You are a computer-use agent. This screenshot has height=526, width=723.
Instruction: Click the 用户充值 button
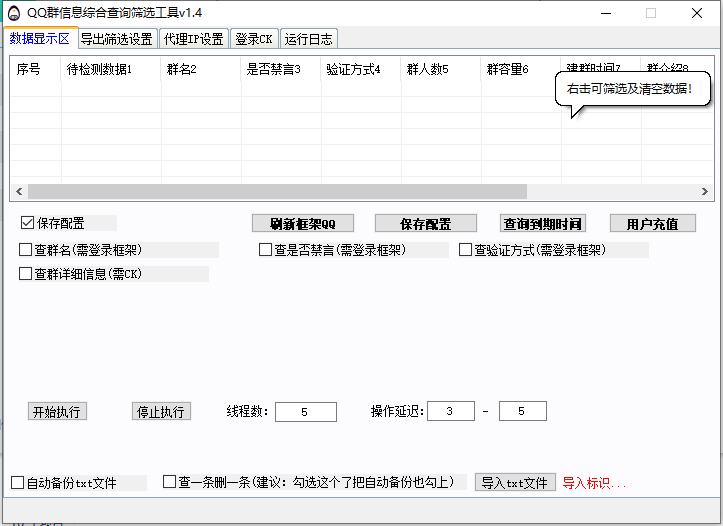tap(652, 223)
